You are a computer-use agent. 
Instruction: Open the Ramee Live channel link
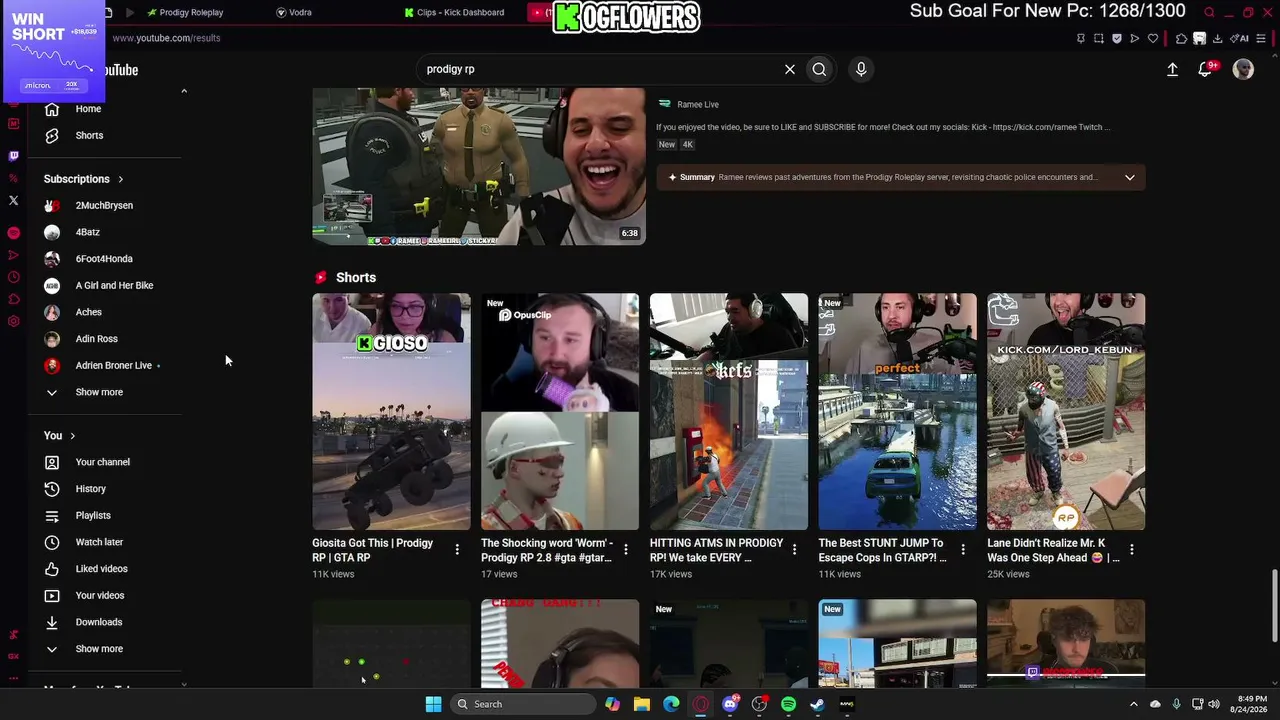[x=698, y=104]
